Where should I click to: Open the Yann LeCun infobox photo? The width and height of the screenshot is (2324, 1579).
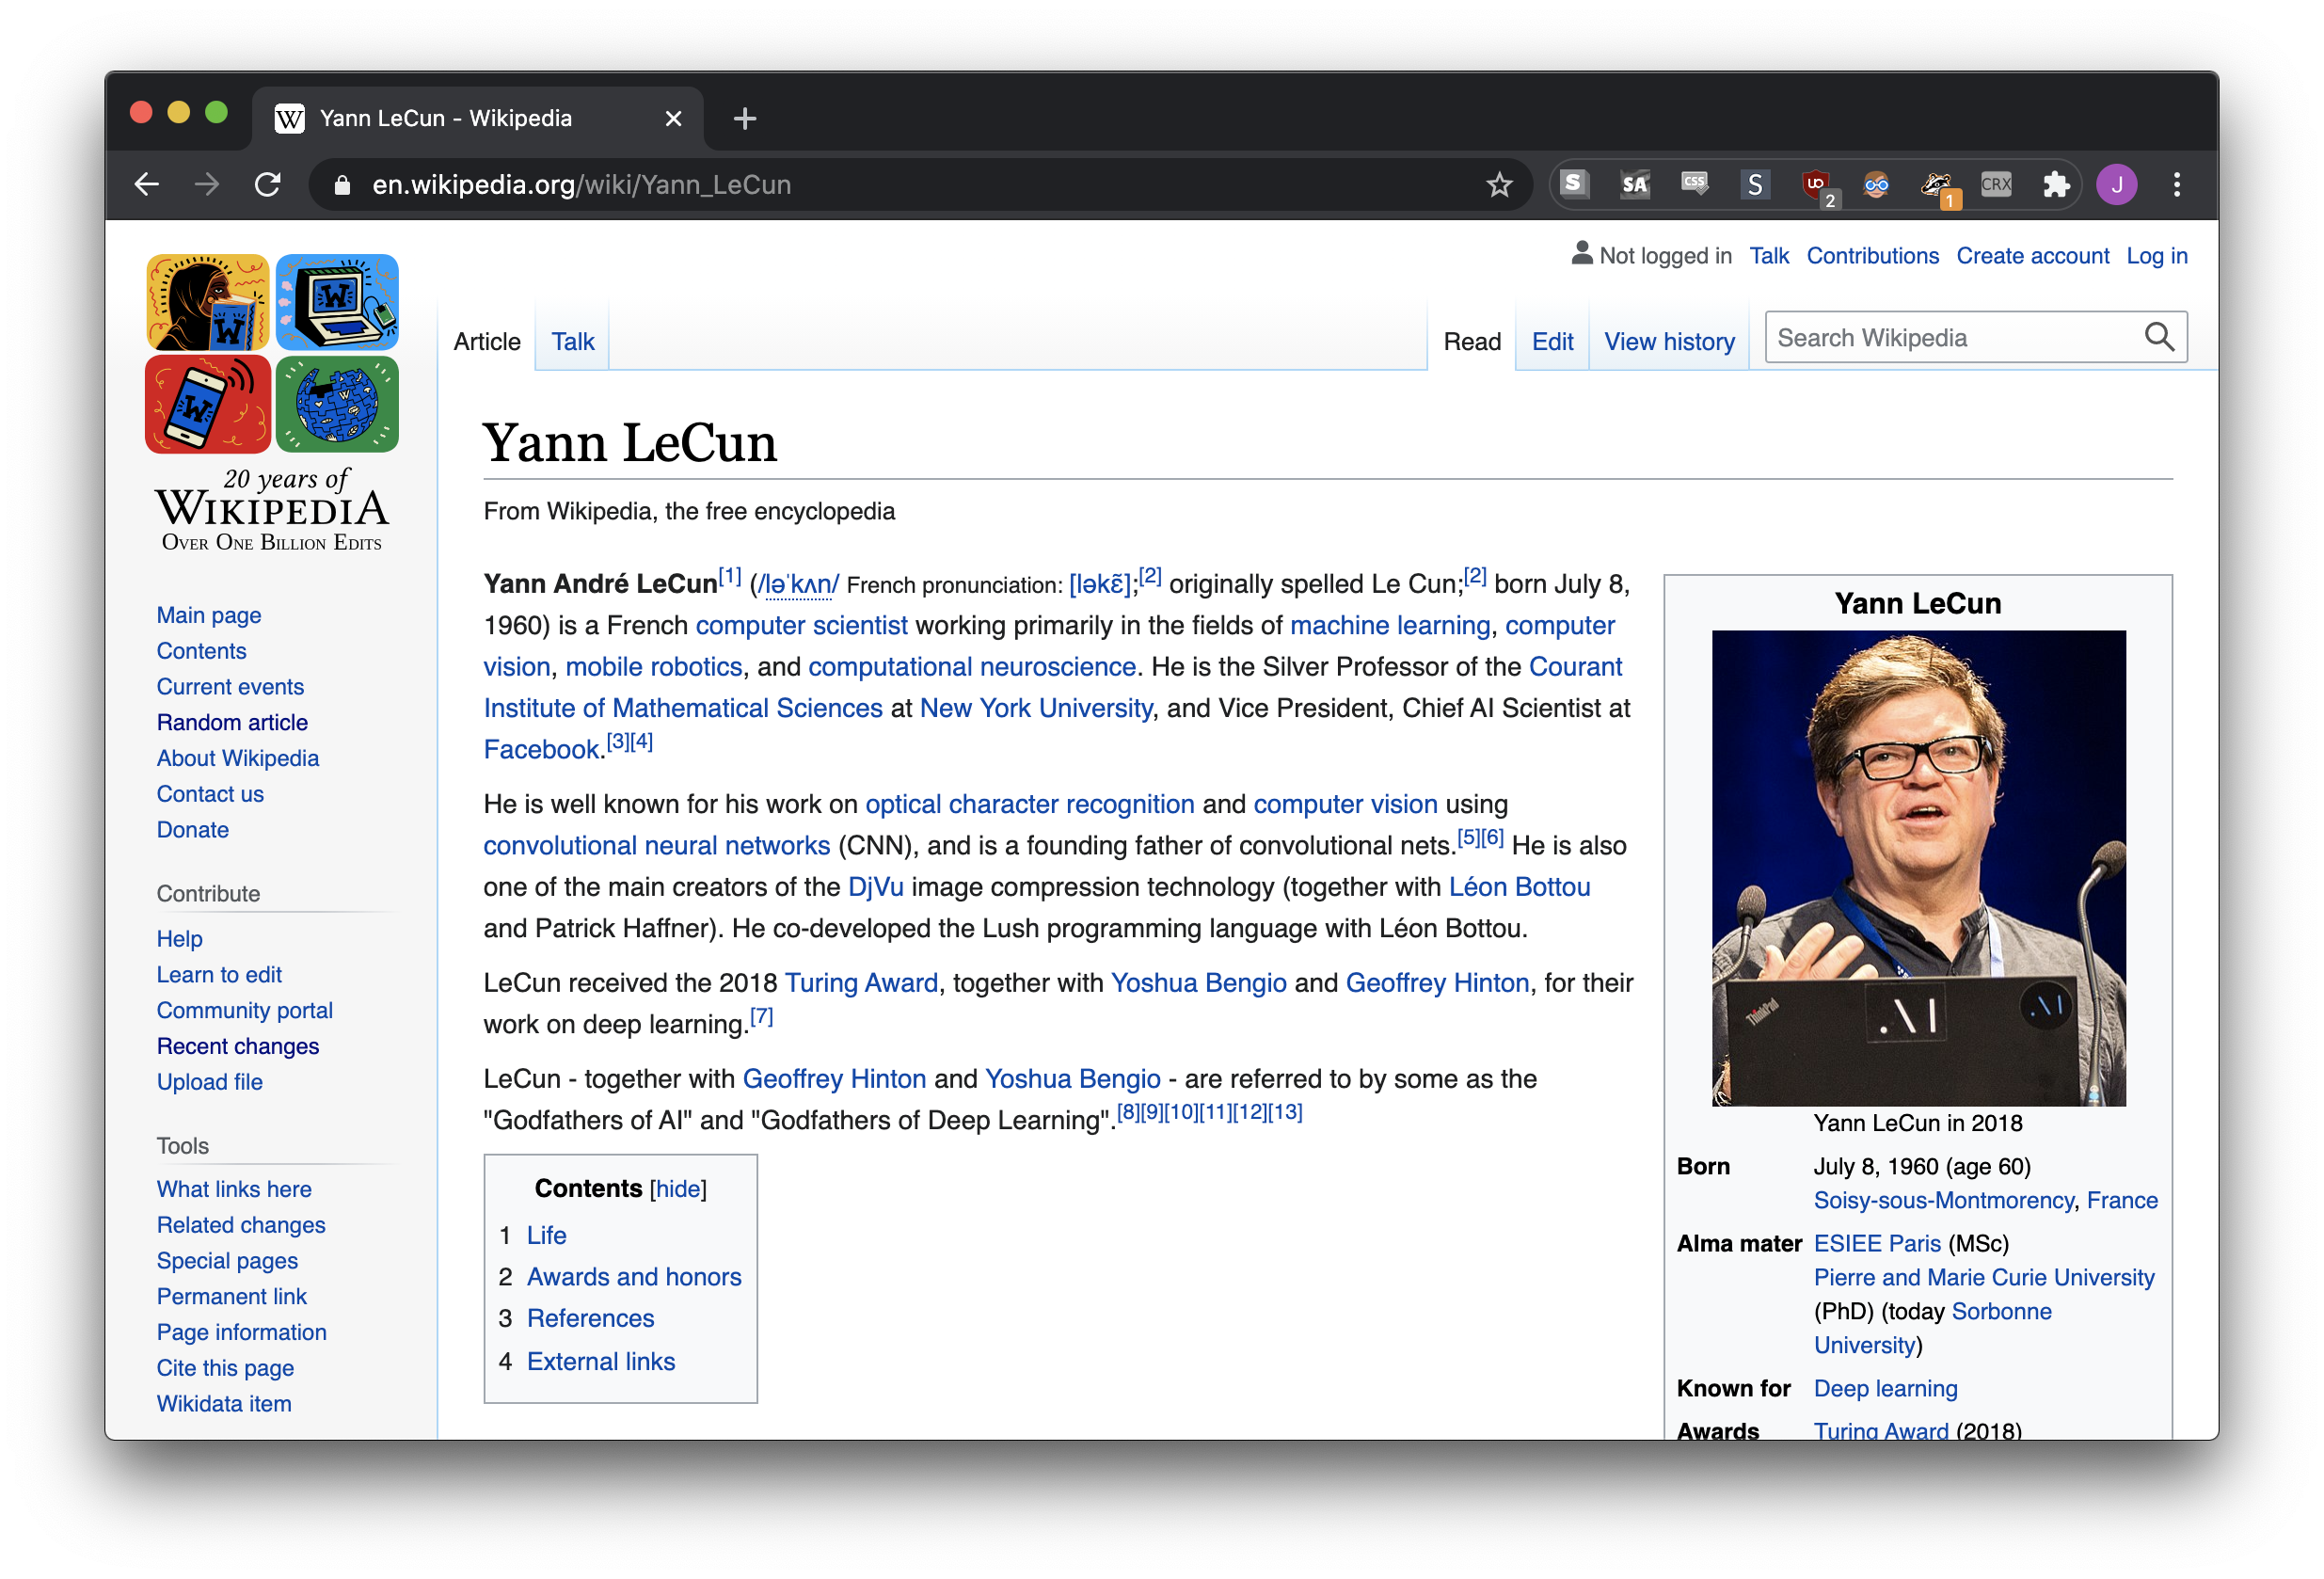point(1918,867)
